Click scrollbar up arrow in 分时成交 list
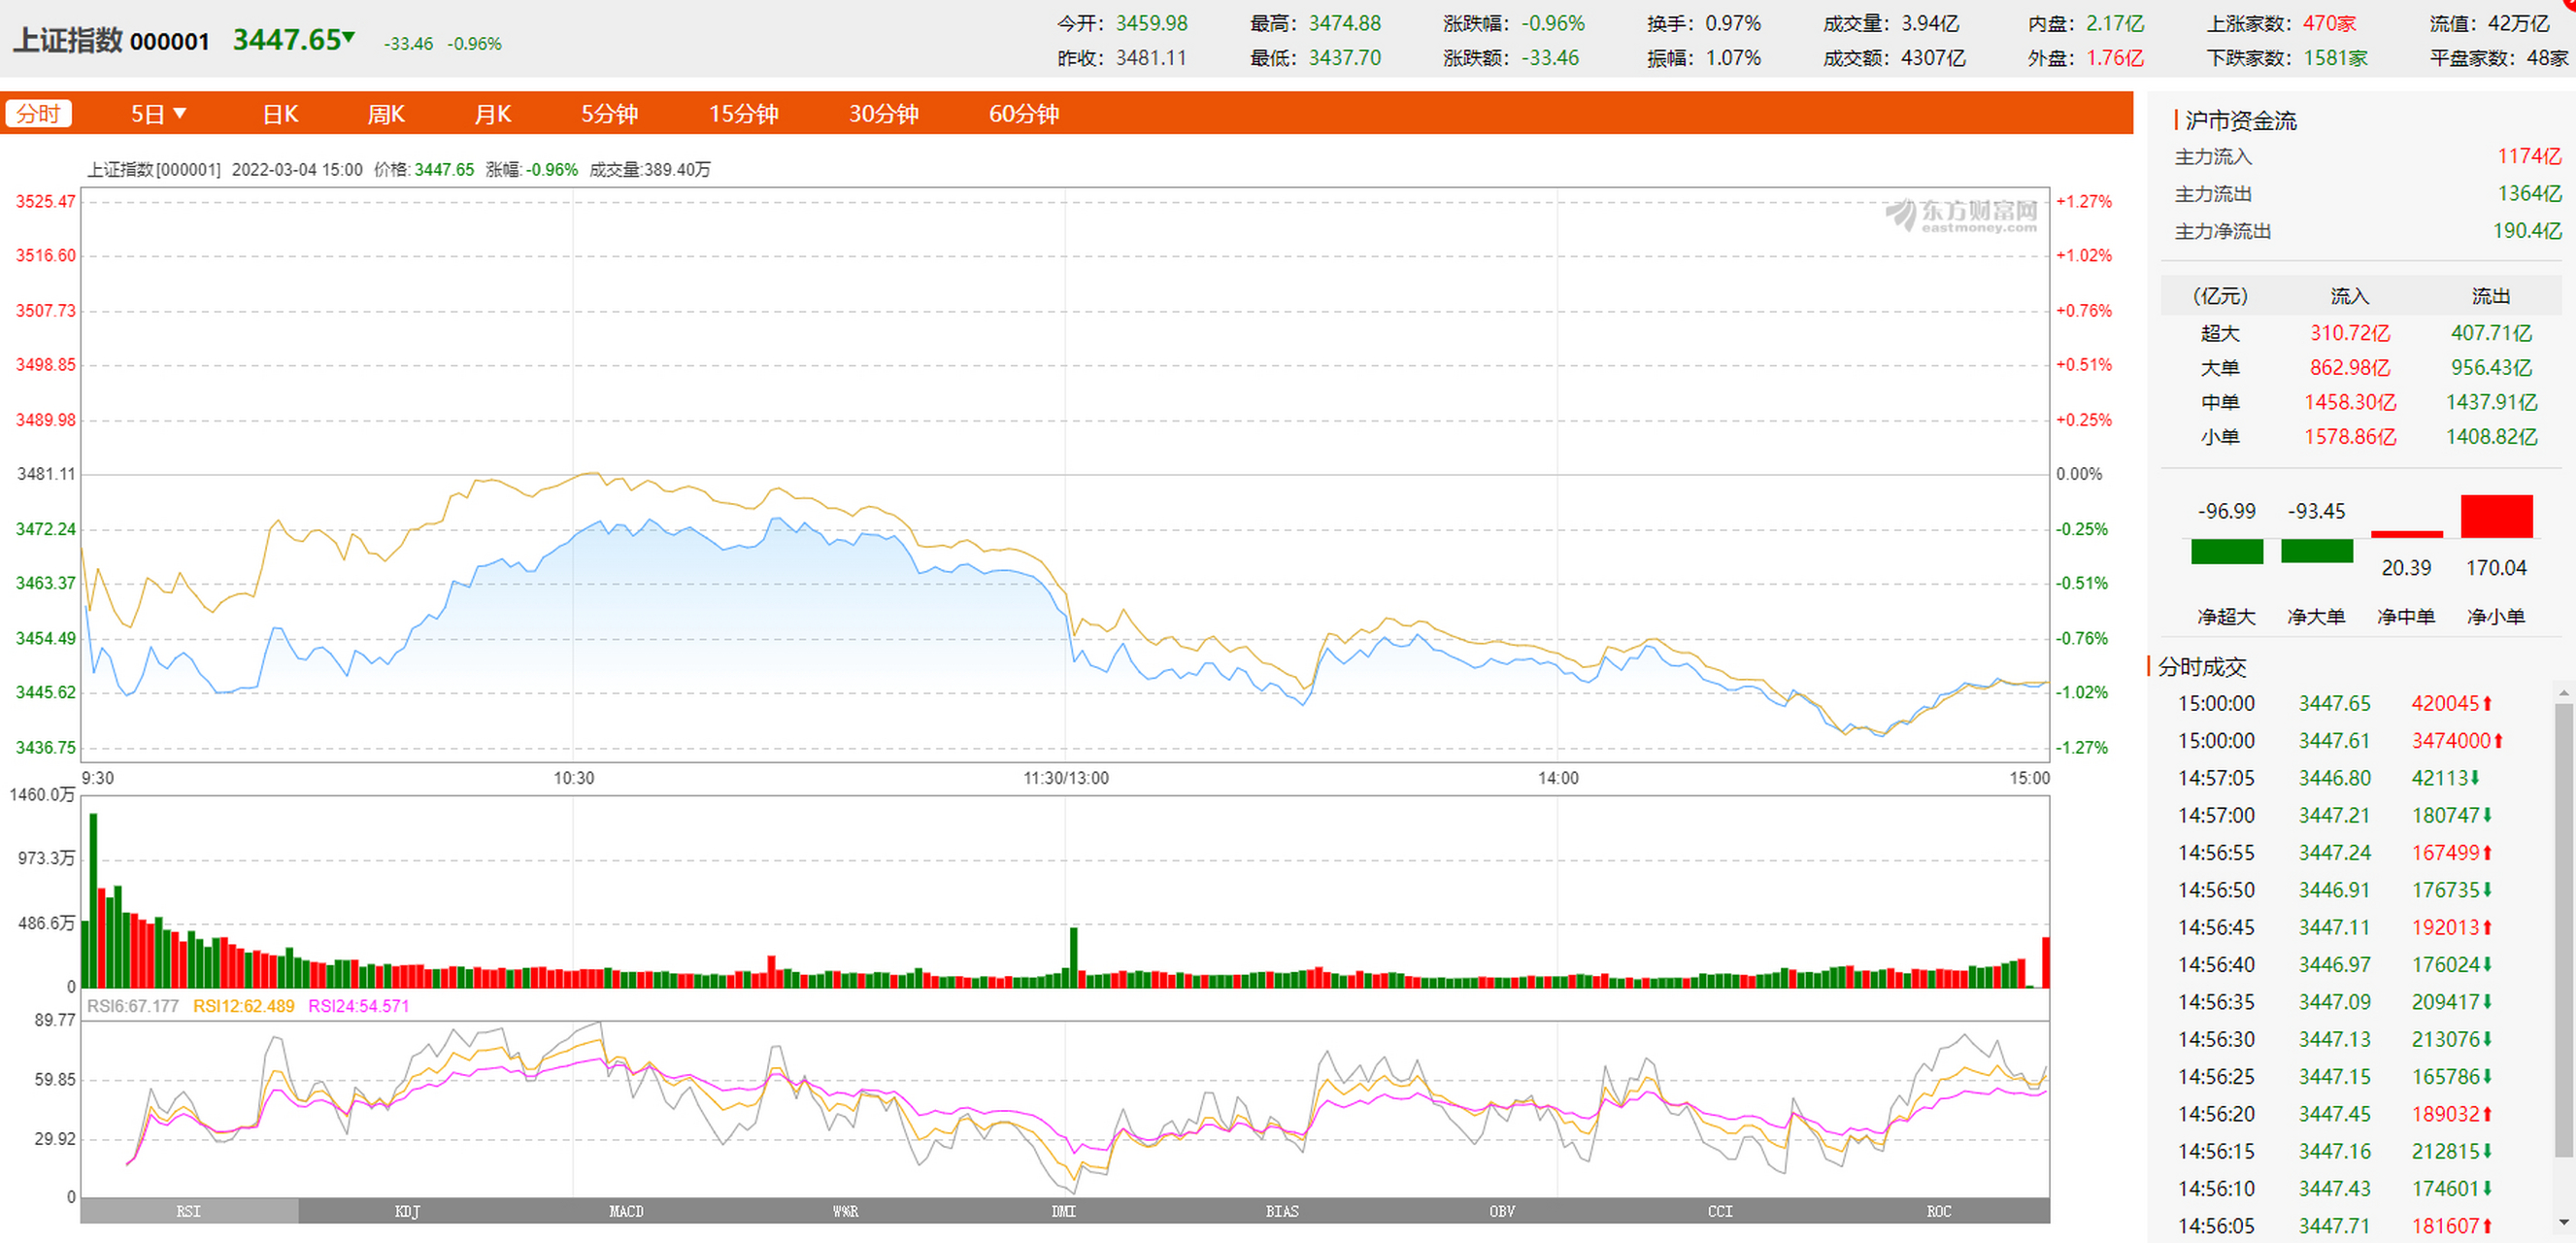 click(2563, 692)
